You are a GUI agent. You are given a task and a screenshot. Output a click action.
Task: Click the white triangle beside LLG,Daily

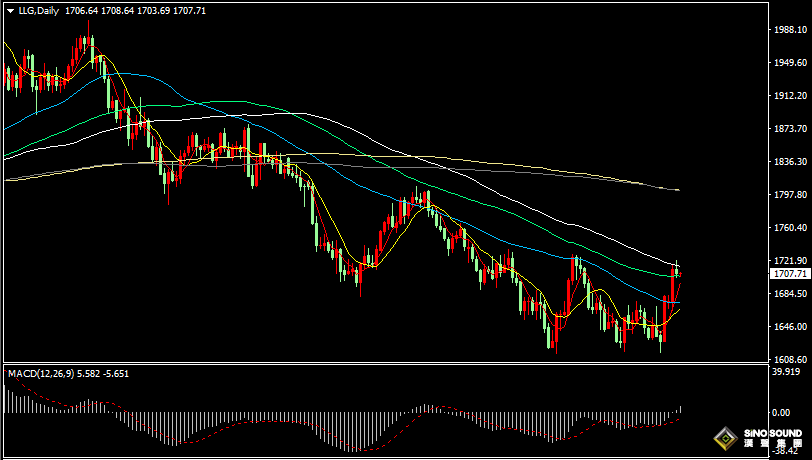[x=11, y=11]
